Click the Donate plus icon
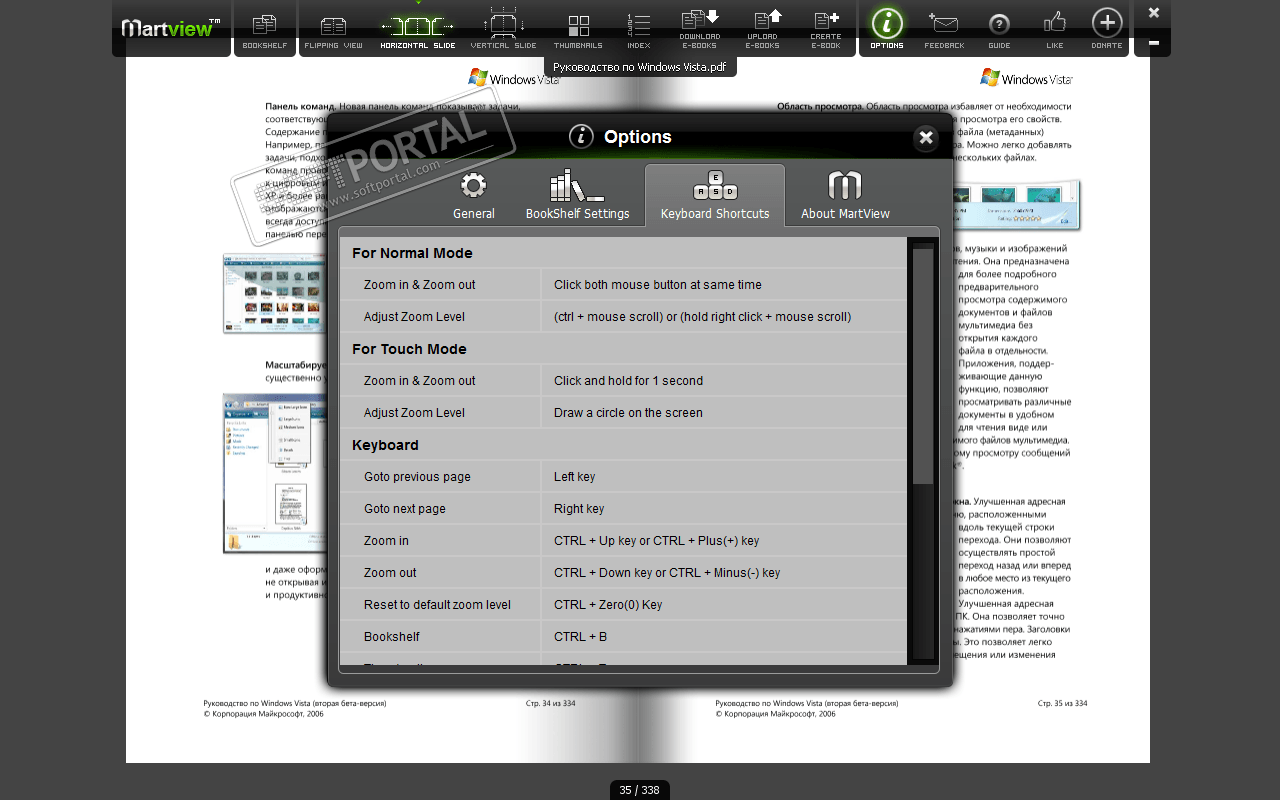The width and height of the screenshot is (1280, 800). (x=1107, y=29)
